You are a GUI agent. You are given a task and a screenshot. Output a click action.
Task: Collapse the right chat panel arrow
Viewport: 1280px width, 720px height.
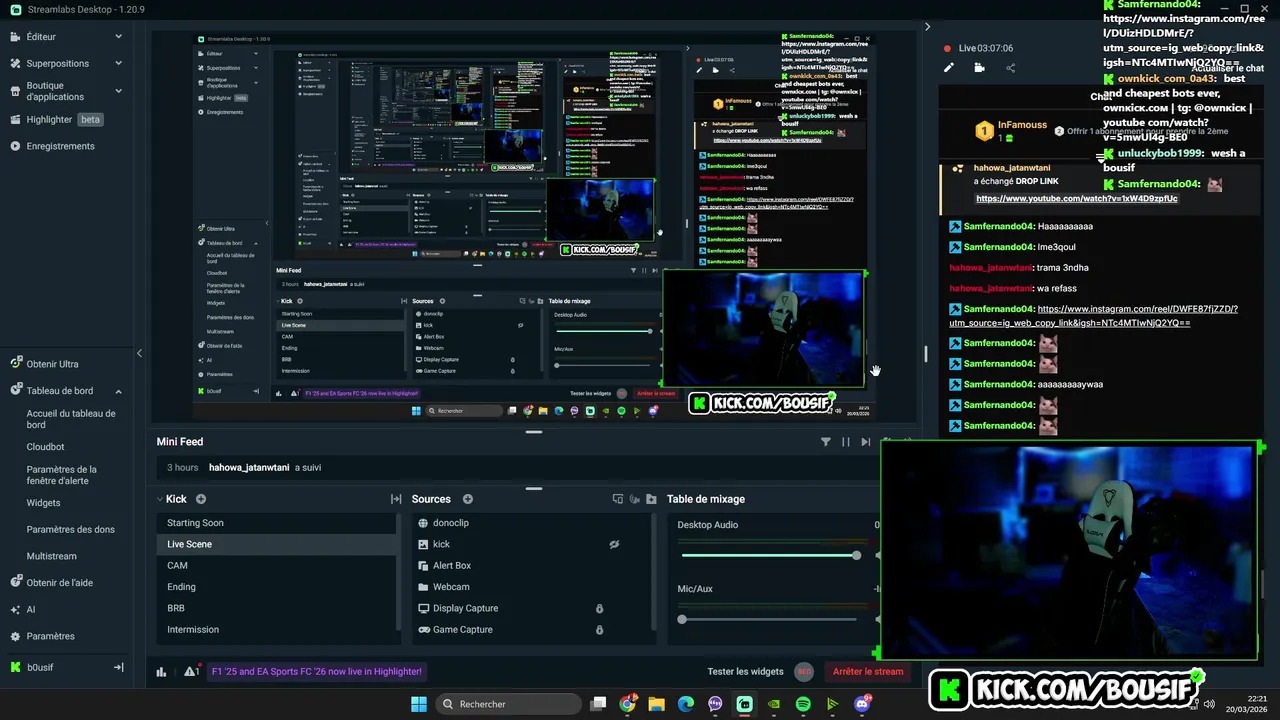(927, 27)
